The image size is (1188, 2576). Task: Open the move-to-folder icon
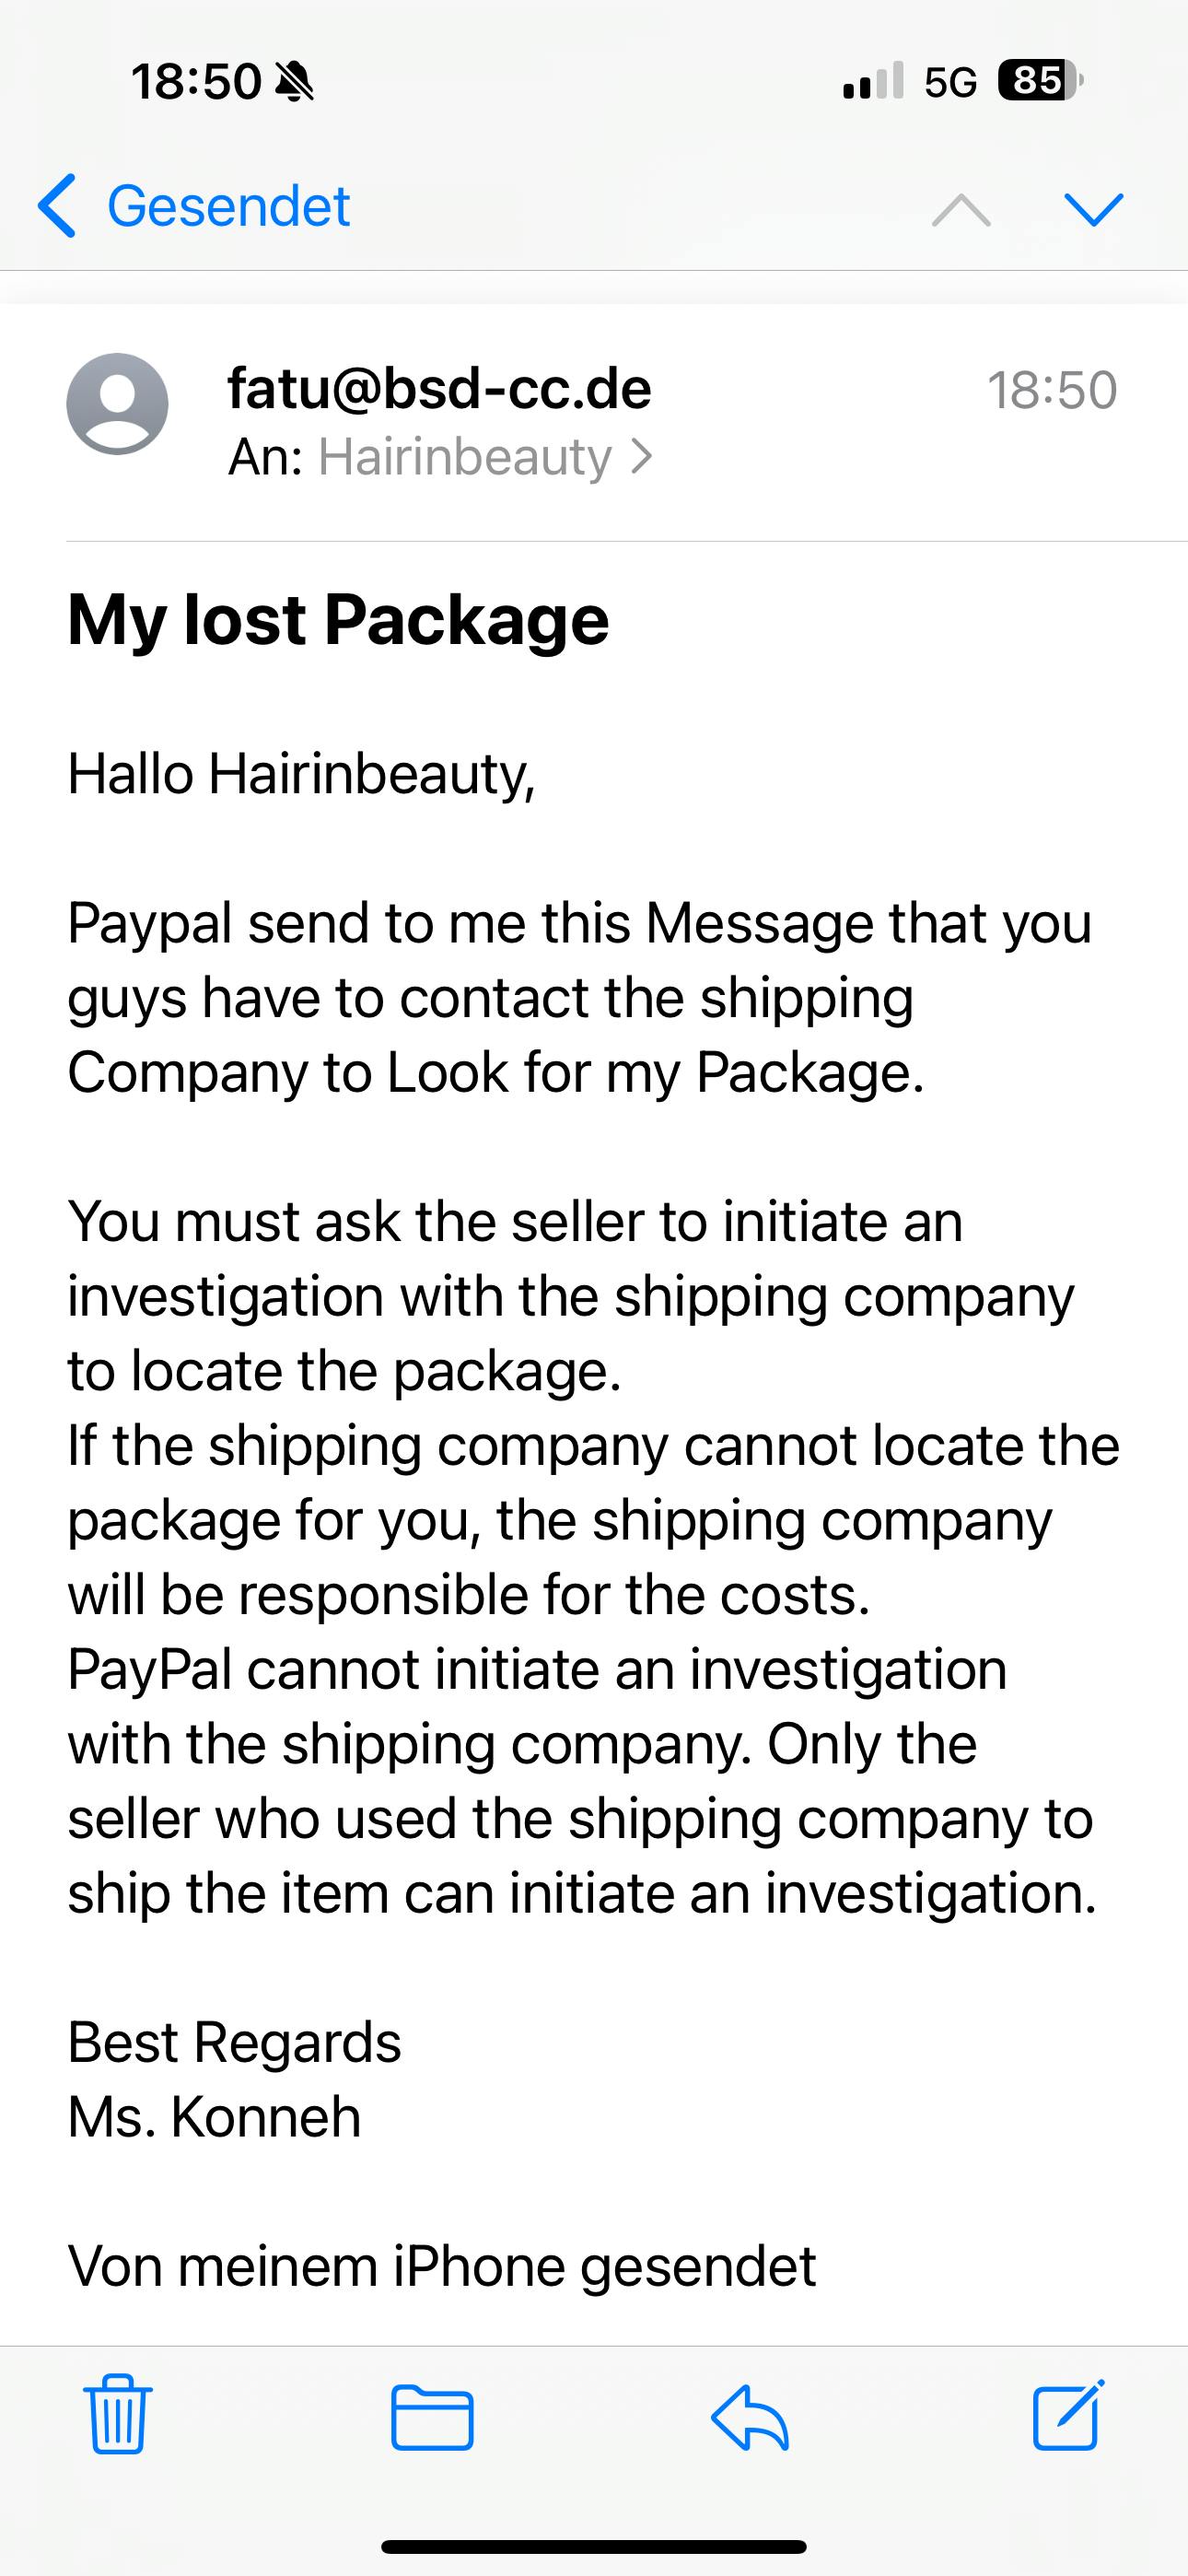pos(432,2416)
